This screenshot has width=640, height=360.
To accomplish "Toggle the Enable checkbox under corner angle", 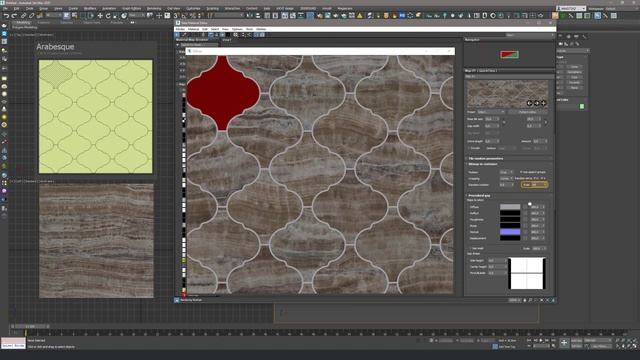I will click(469, 148).
